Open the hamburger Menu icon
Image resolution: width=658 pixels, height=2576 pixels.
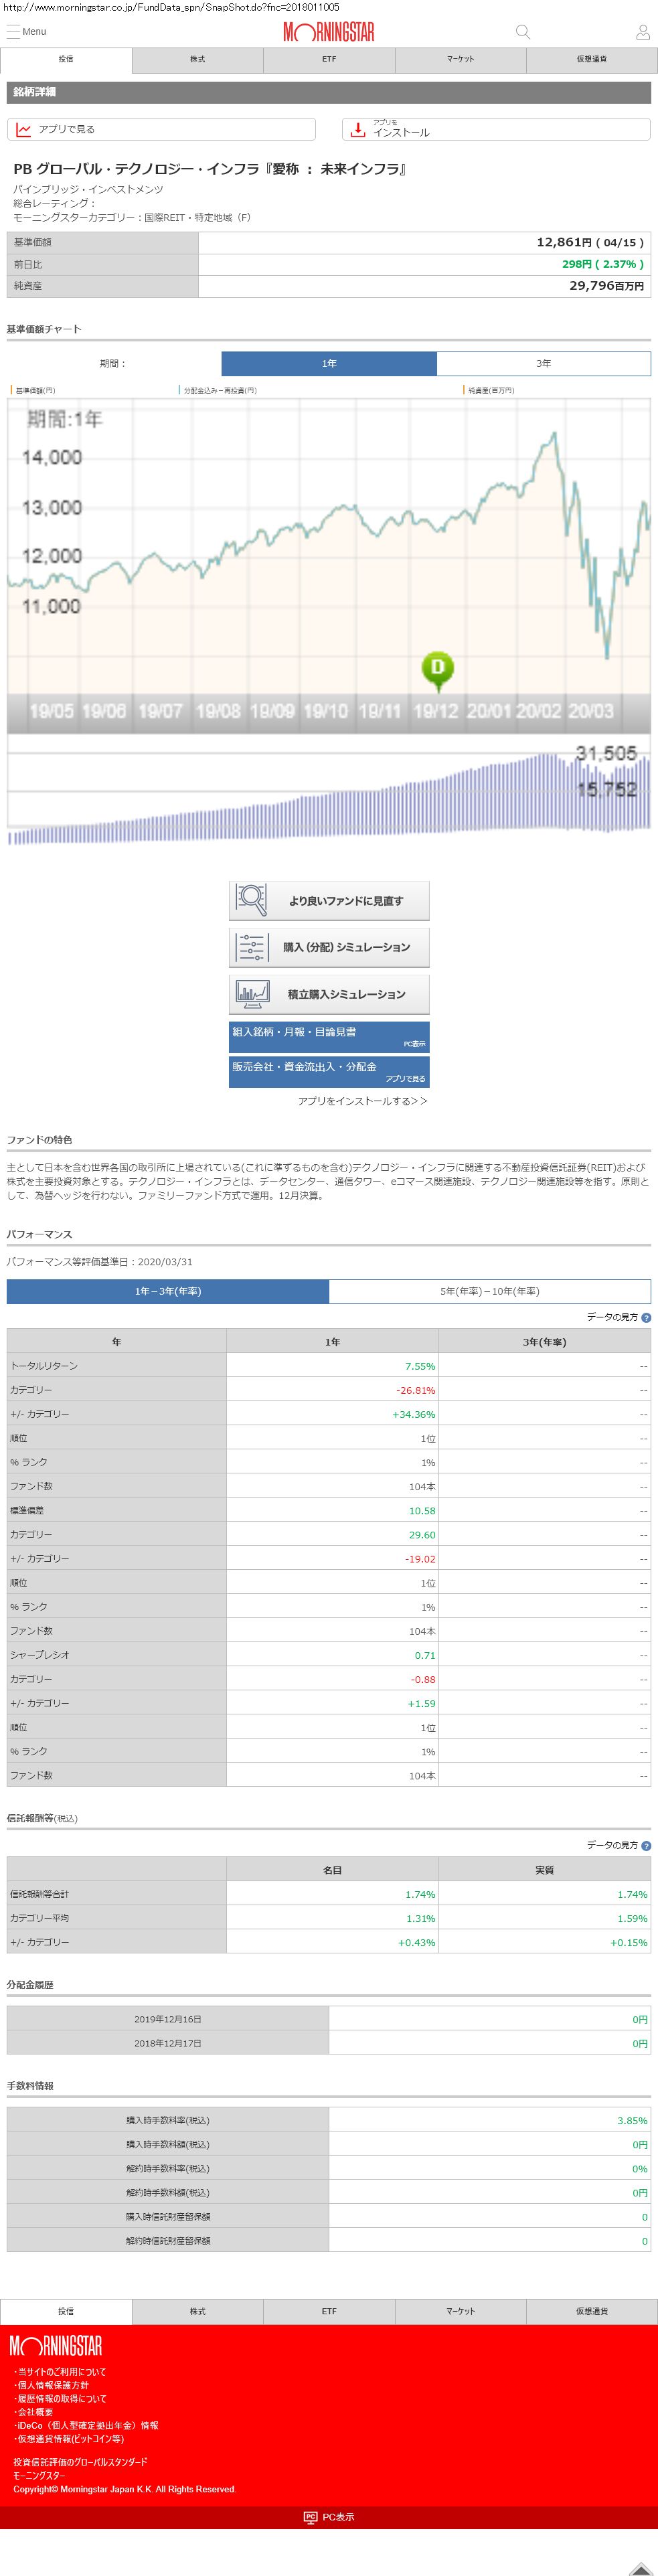14,32
